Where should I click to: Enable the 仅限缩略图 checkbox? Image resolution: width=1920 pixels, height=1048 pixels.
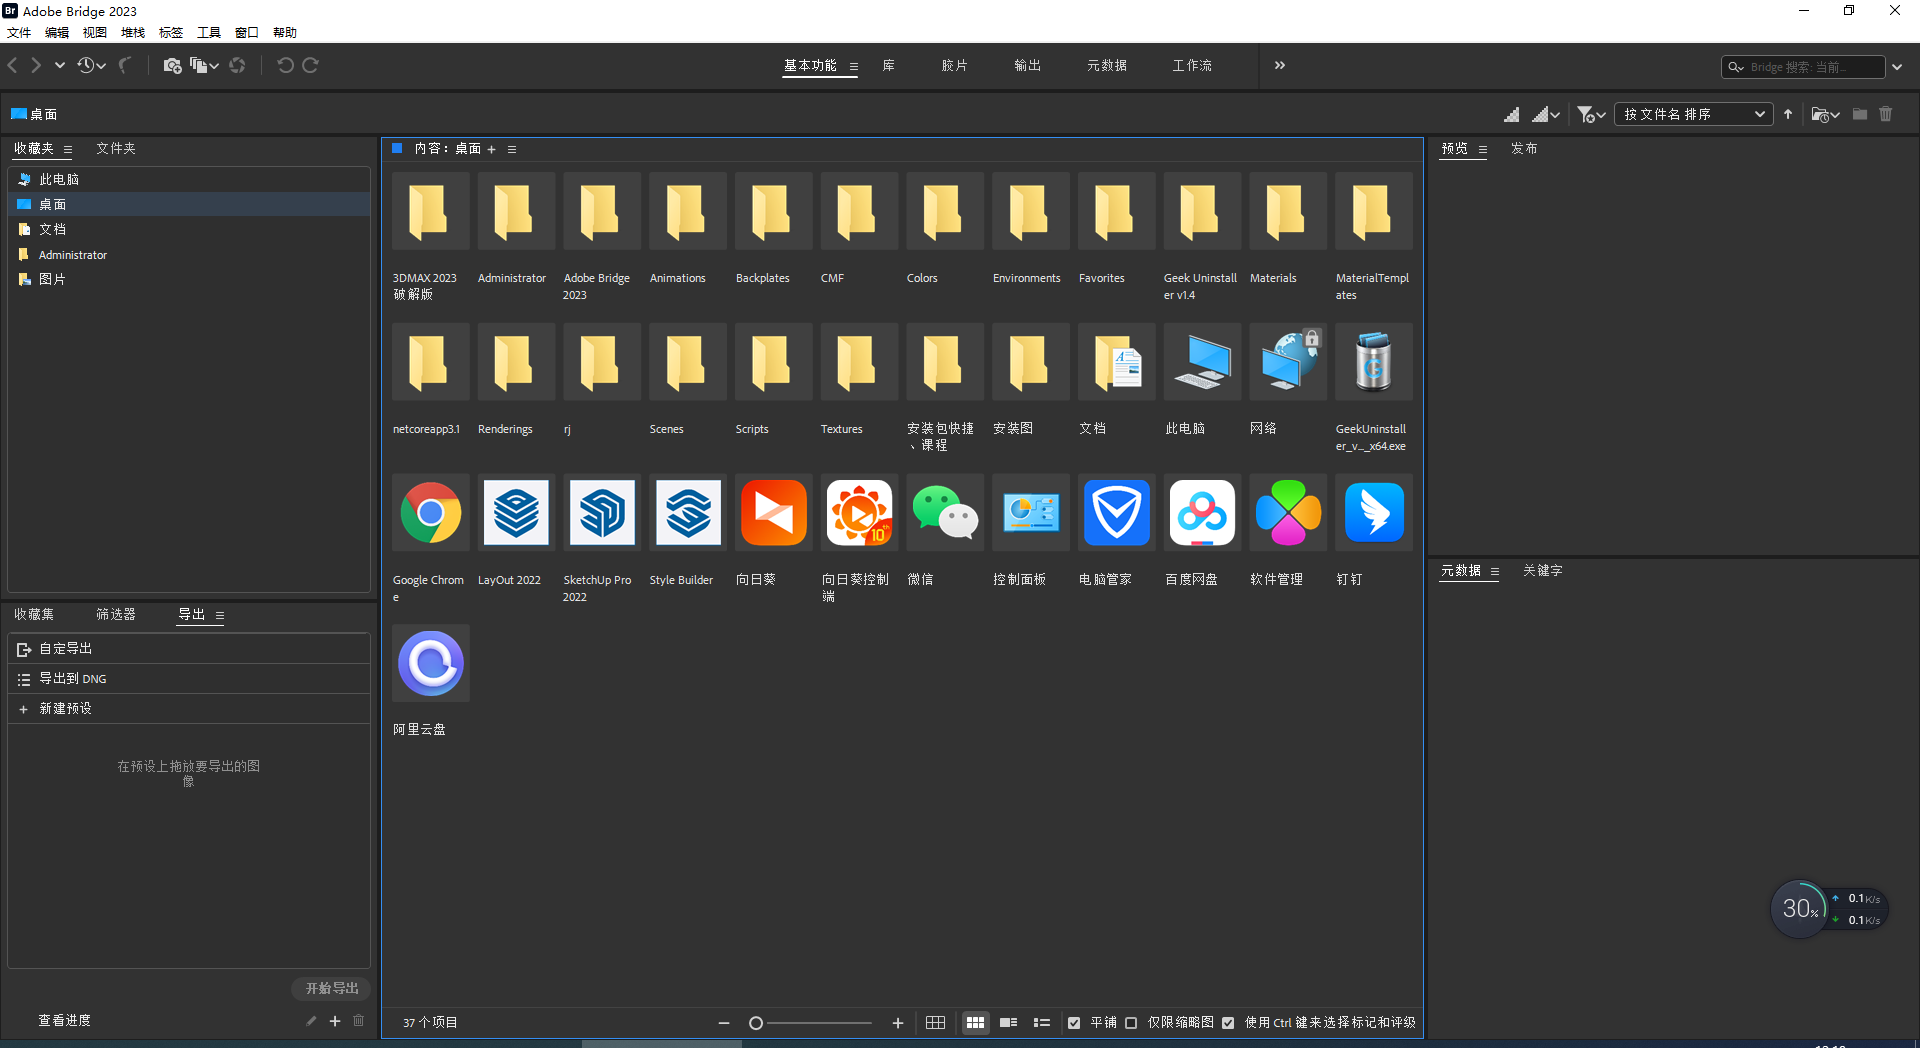point(1131,1023)
